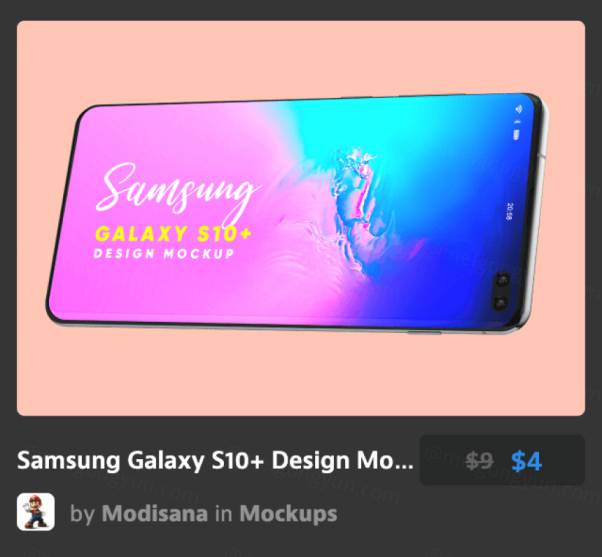Click the battery icon on phone screen
The width and height of the screenshot is (602, 557).
pos(517,134)
